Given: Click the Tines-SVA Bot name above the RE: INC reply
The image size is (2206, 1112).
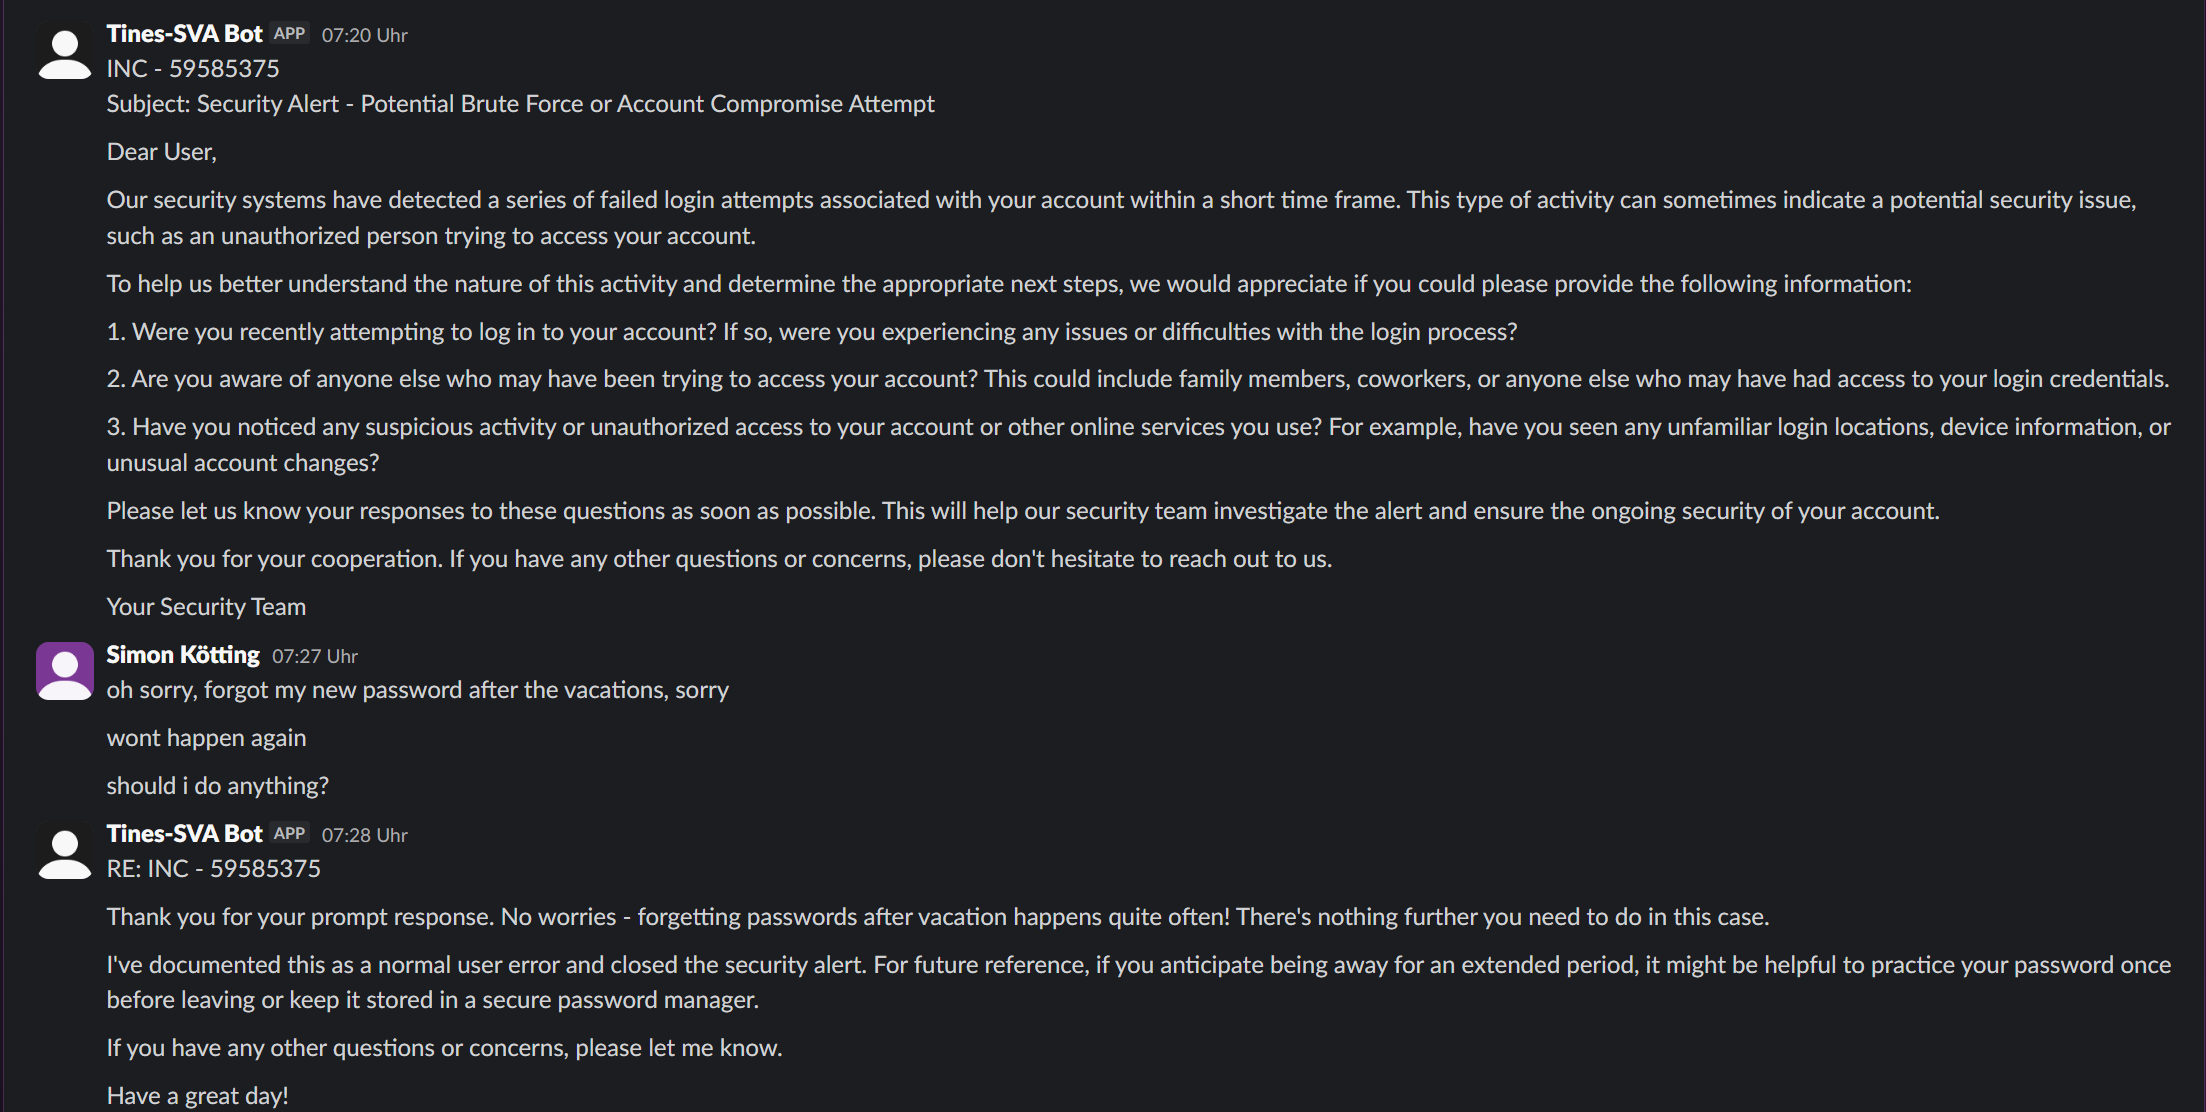Looking at the screenshot, I should [x=184, y=834].
